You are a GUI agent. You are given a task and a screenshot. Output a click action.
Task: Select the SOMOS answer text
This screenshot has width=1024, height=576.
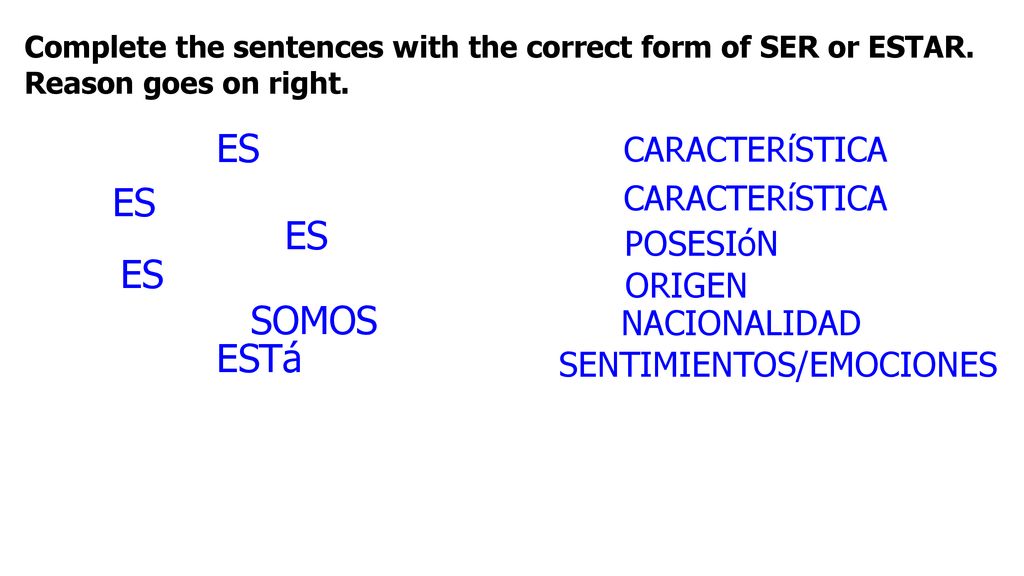pos(314,320)
